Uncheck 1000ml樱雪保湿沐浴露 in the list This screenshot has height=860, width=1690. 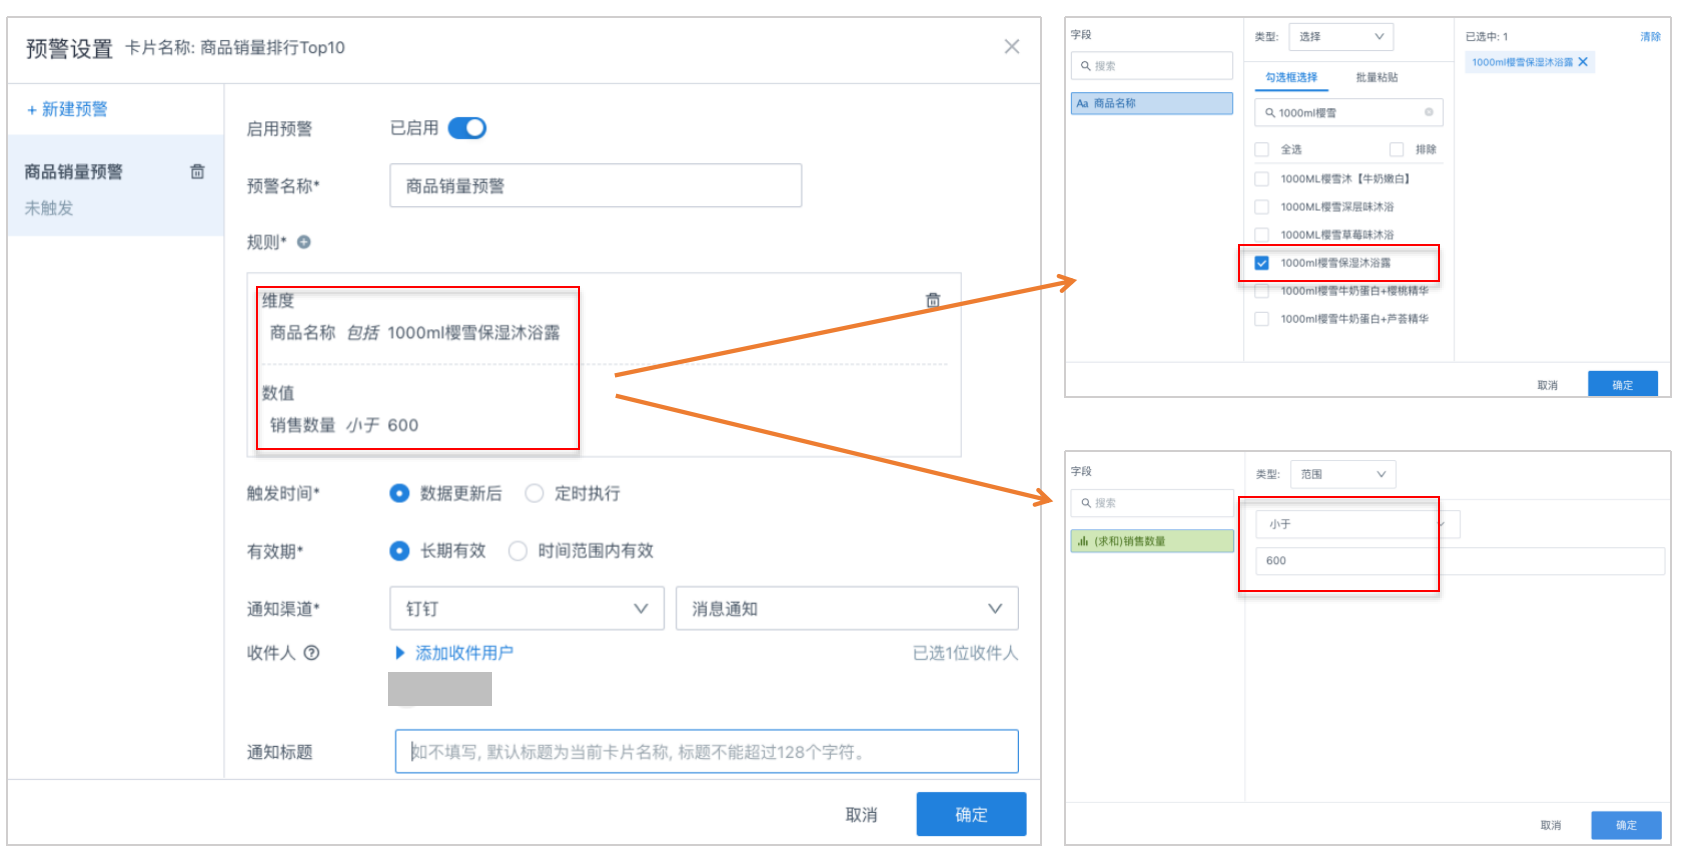1262,263
